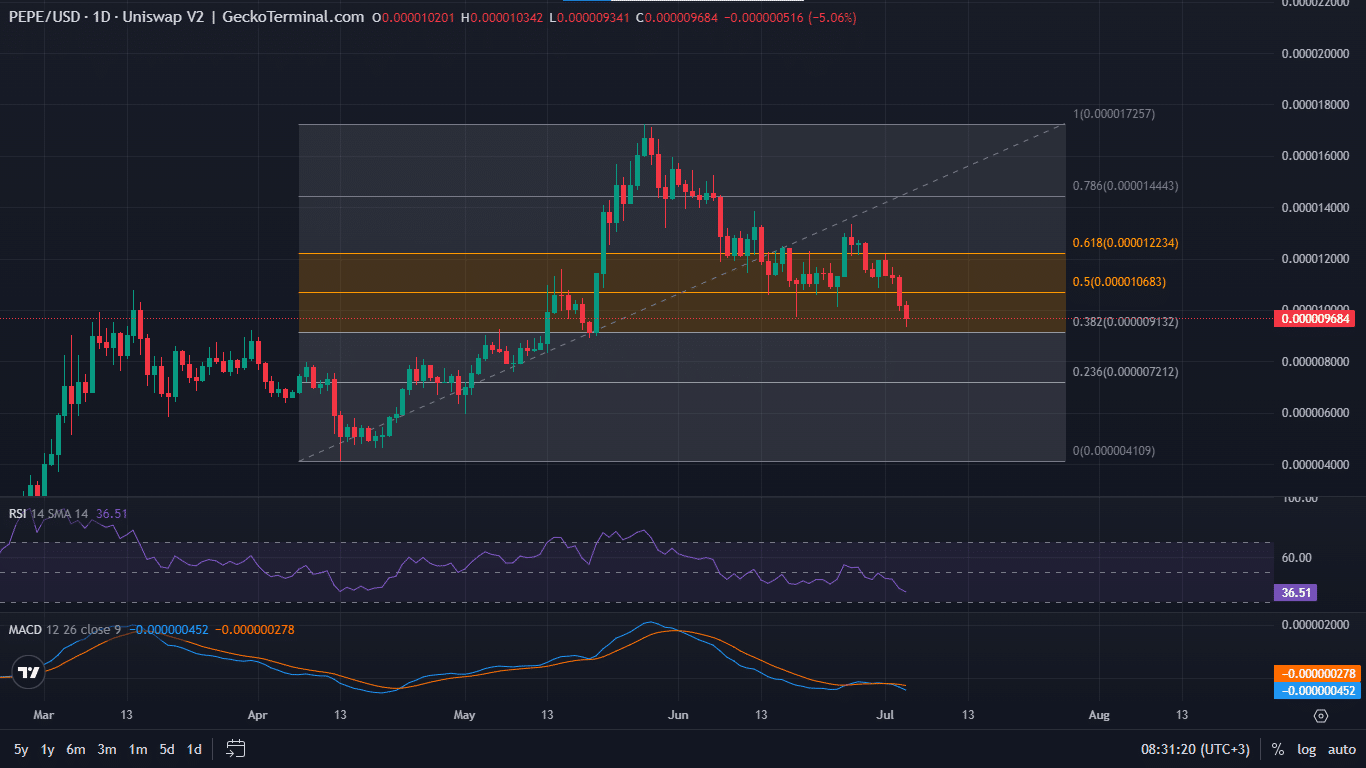Click the current price tag 0.000009684

click(x=1316, y=318)
